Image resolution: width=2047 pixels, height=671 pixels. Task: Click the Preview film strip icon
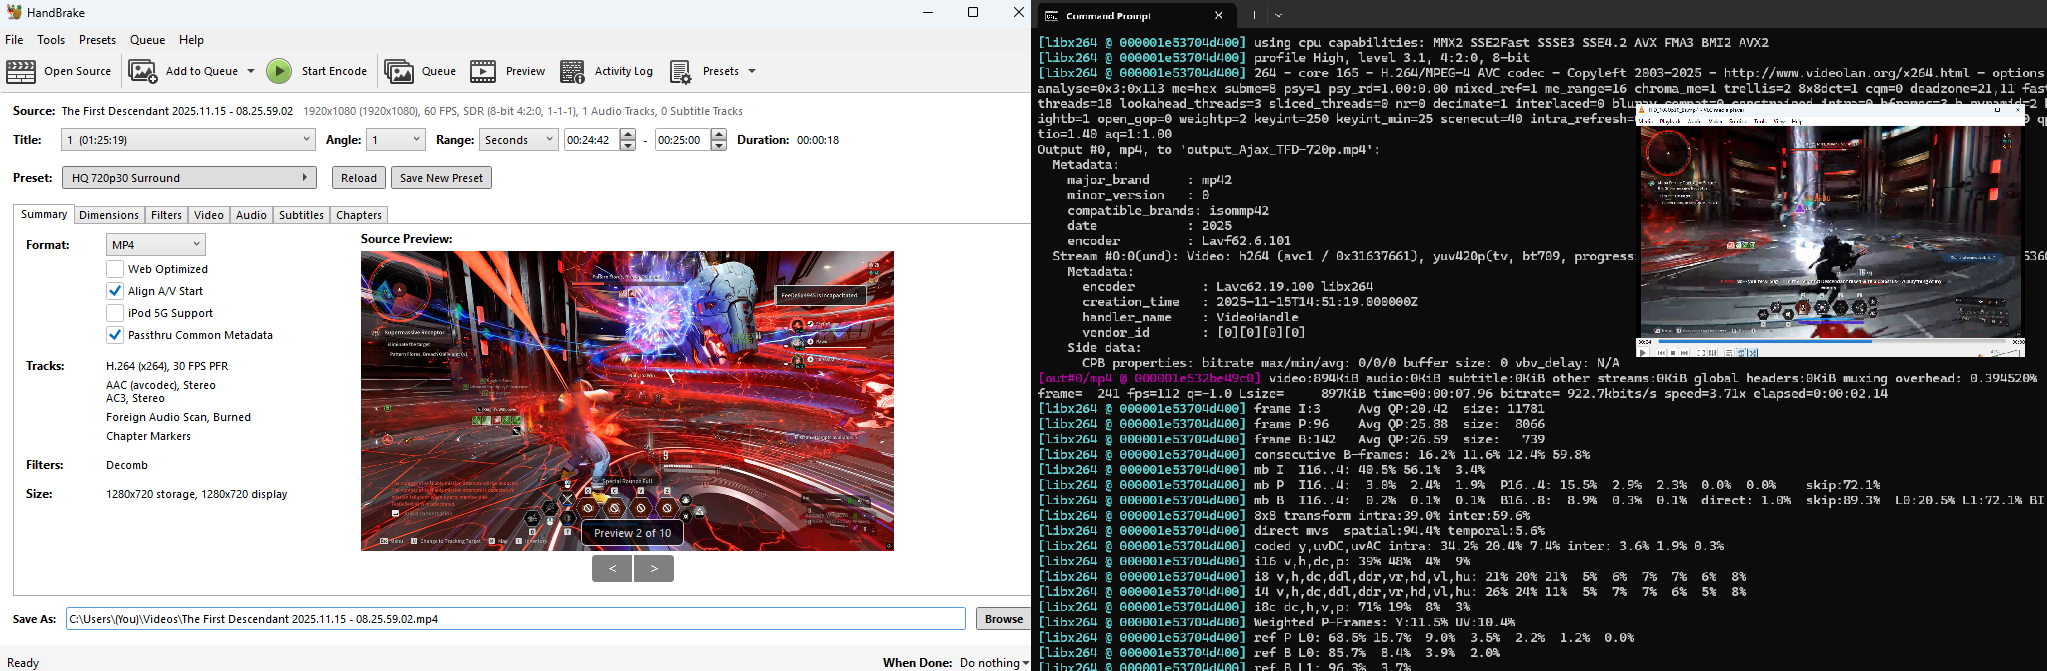[x=483, y=71]
